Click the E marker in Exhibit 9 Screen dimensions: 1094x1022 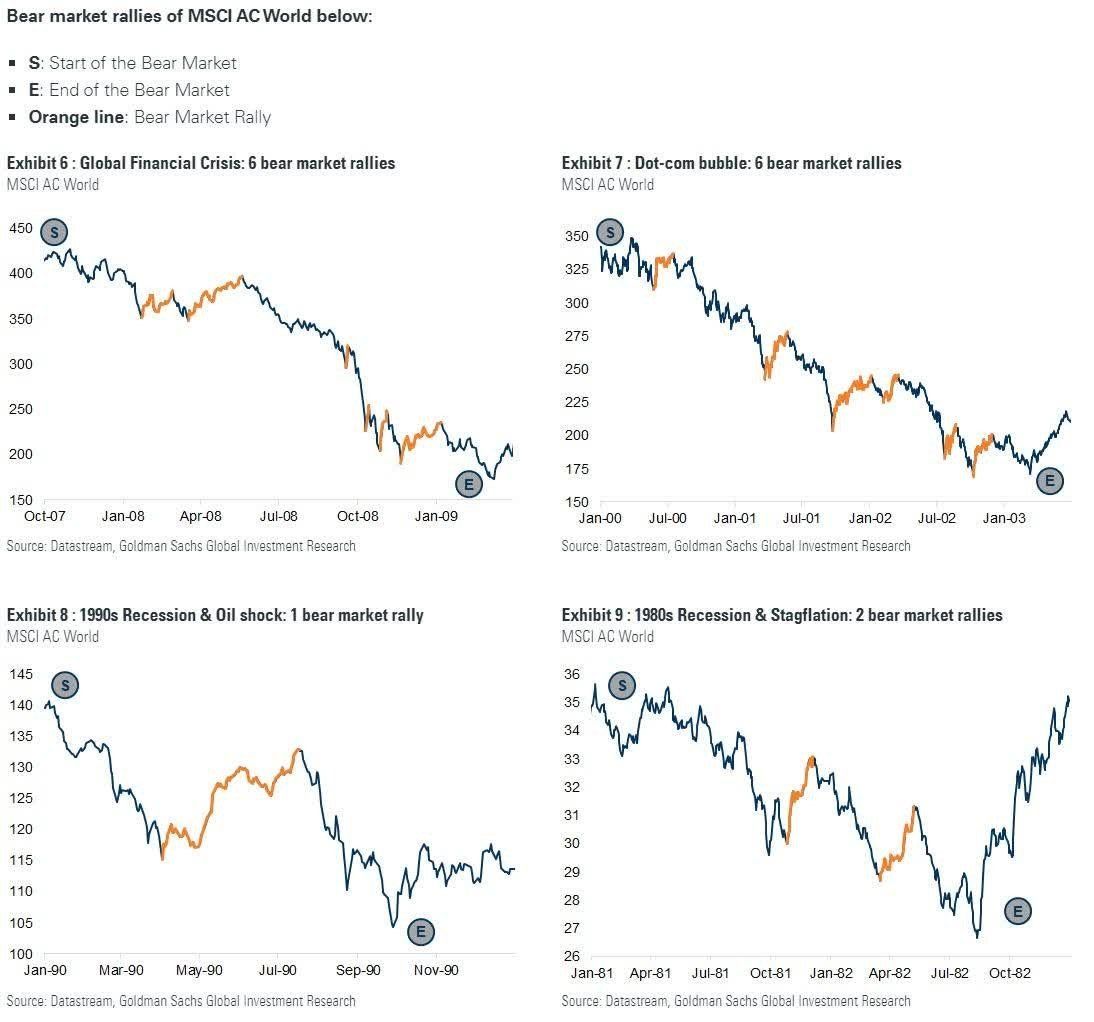click(1018, 911)
